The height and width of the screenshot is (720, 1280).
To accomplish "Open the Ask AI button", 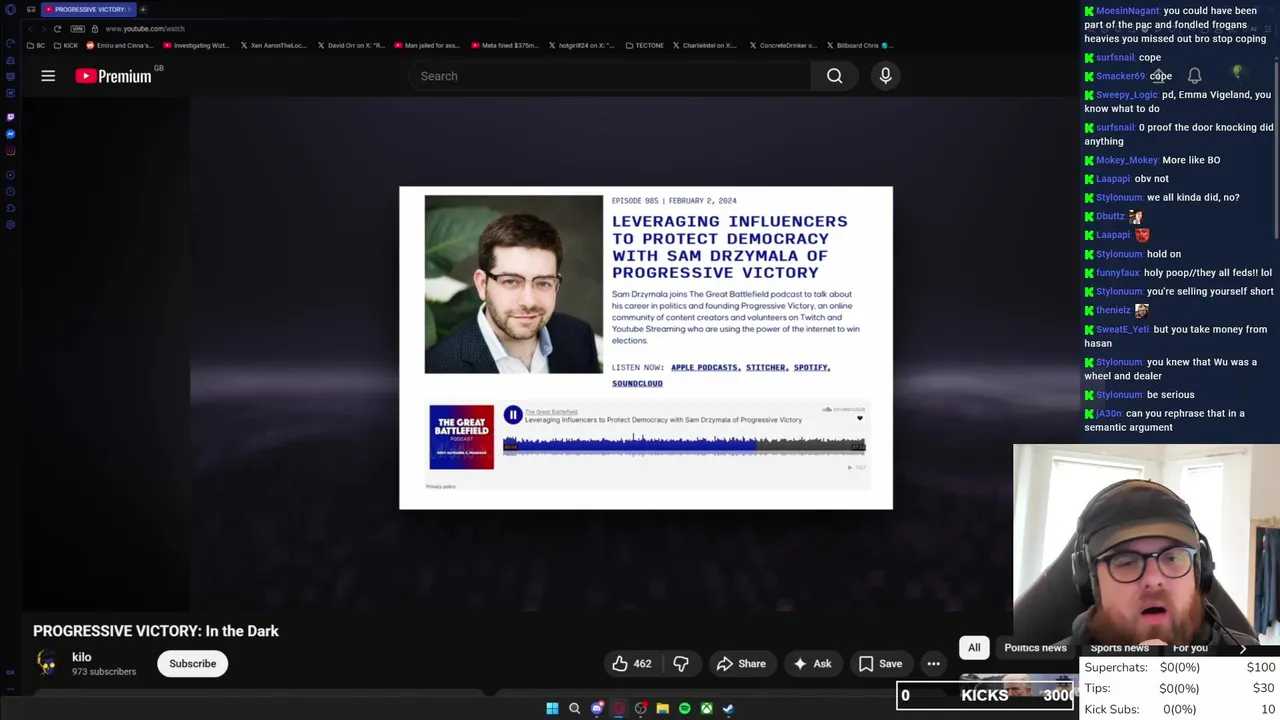I will [x=812, y=664].
